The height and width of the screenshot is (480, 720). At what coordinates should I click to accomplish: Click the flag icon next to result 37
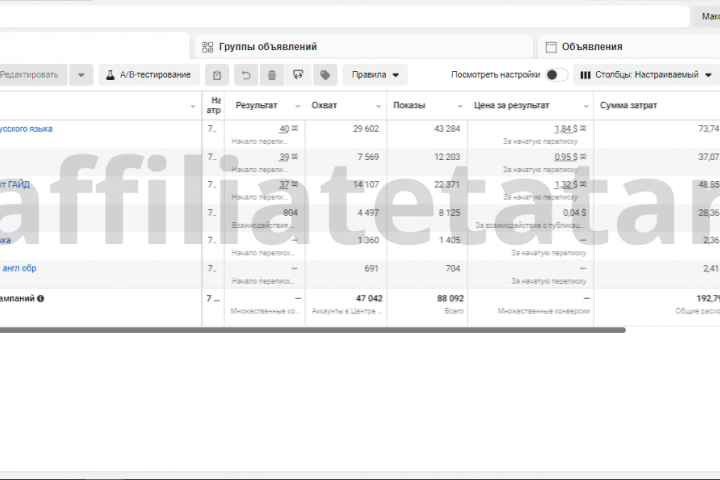point(295,184)
